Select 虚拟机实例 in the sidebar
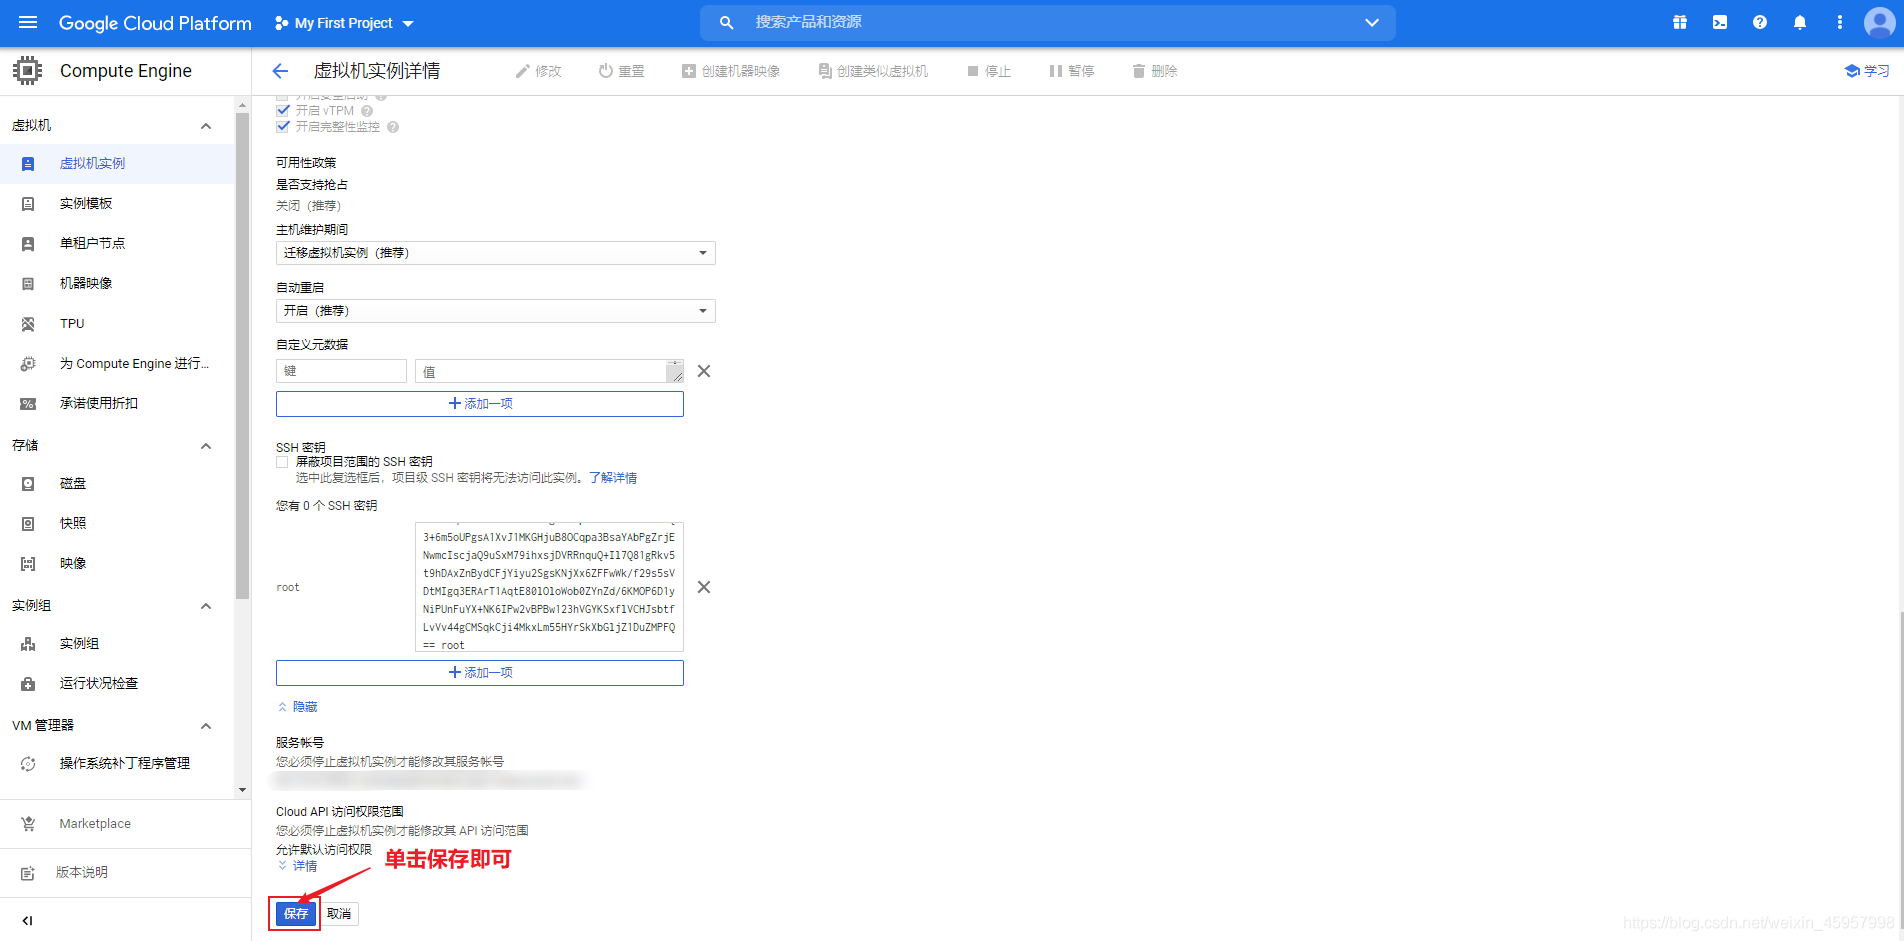This screenshot has height=941, width=1904. pyautogui.click(x=117, y=163)
